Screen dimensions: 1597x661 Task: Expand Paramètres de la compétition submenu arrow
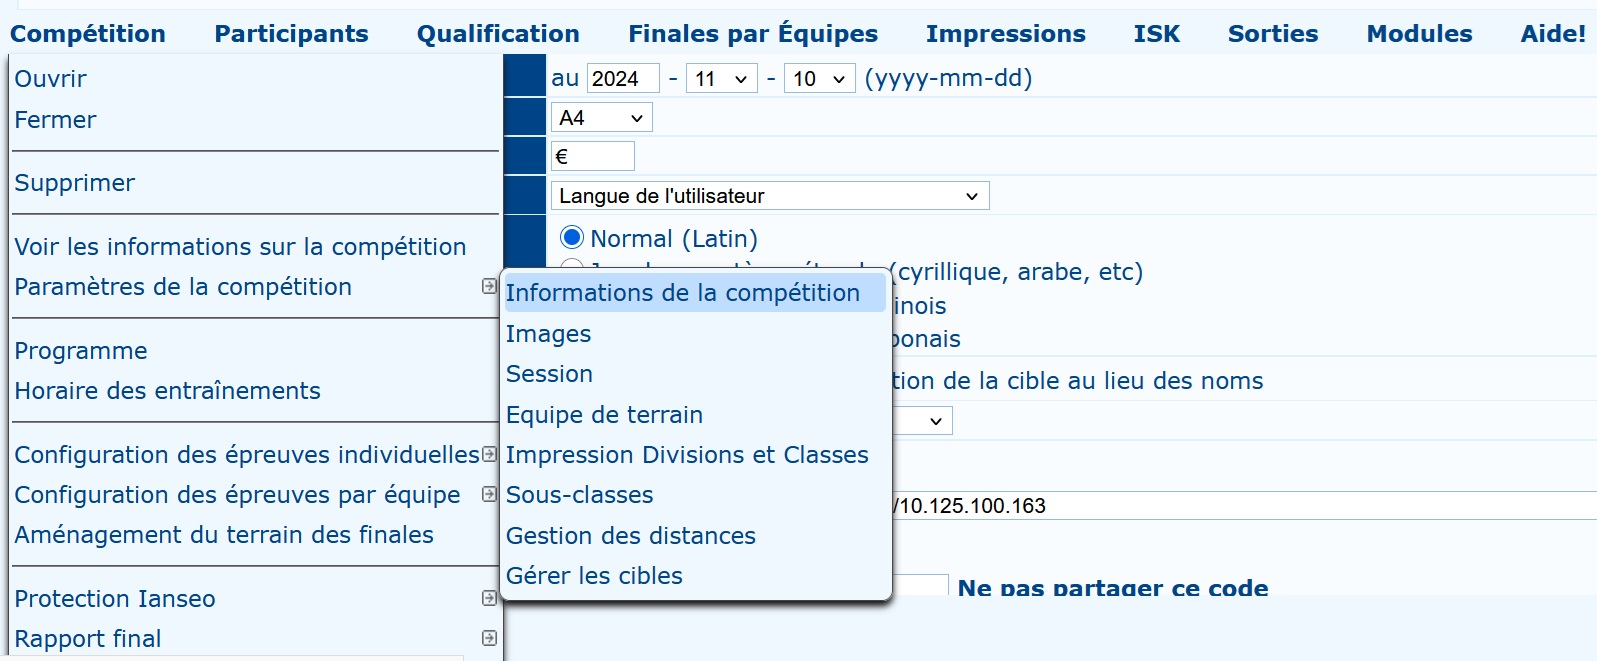489,286
